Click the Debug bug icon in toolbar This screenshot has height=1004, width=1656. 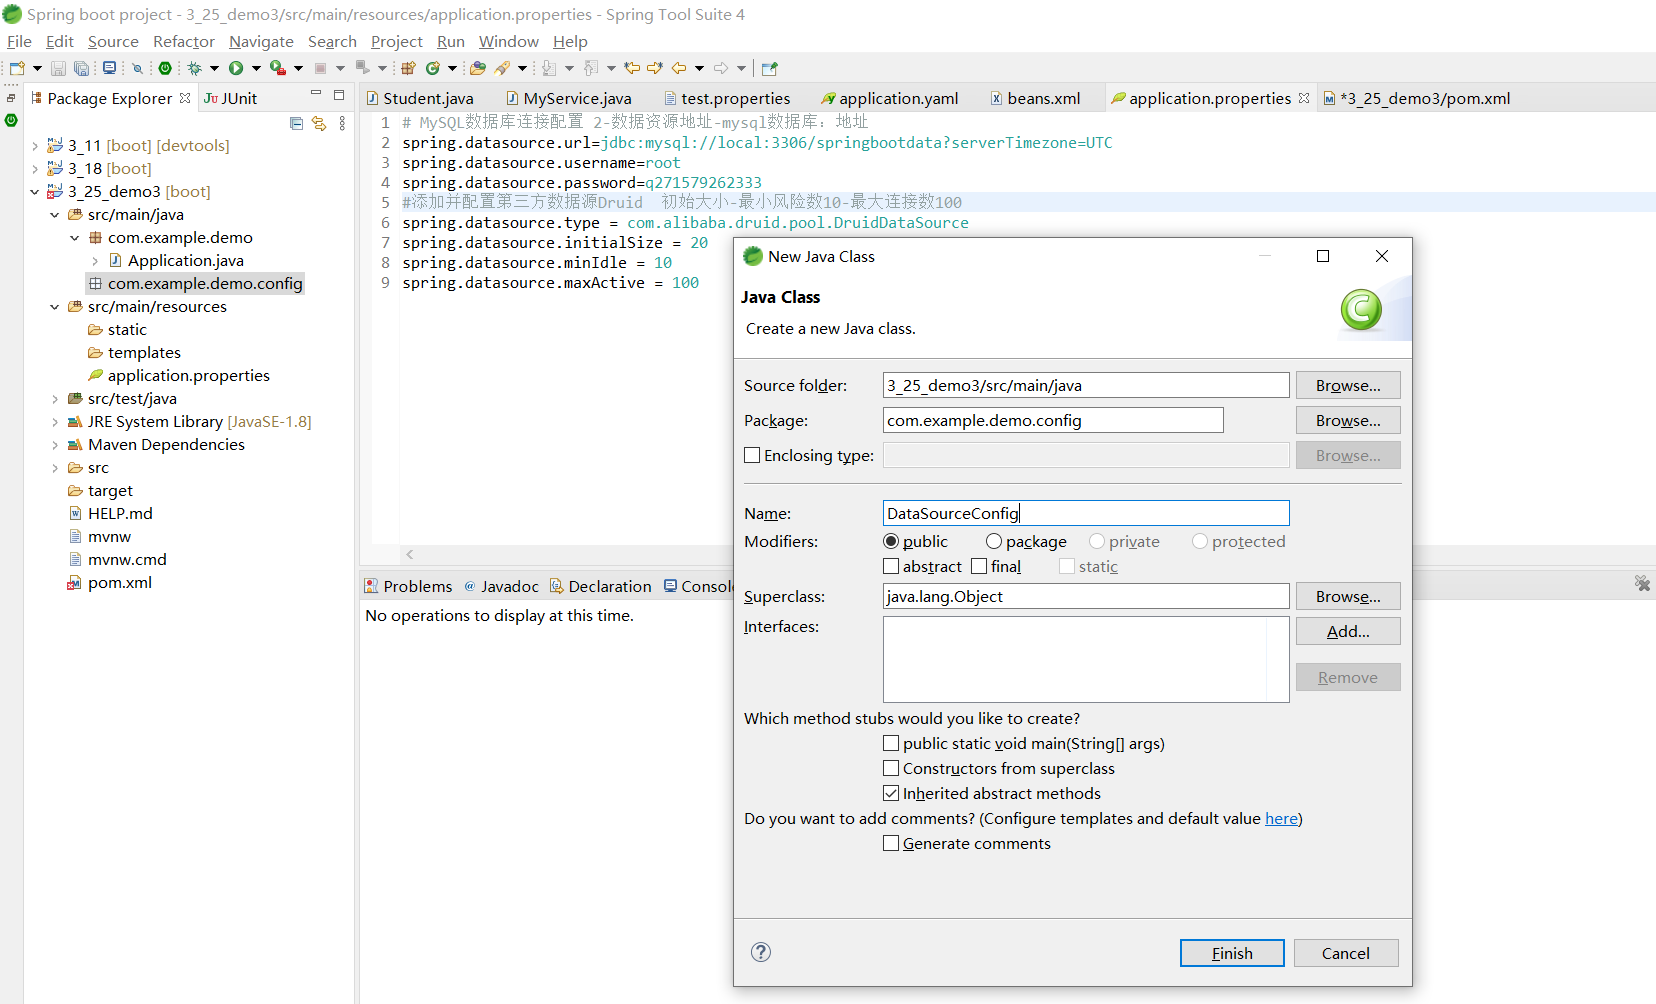click(x=195, y=68)
